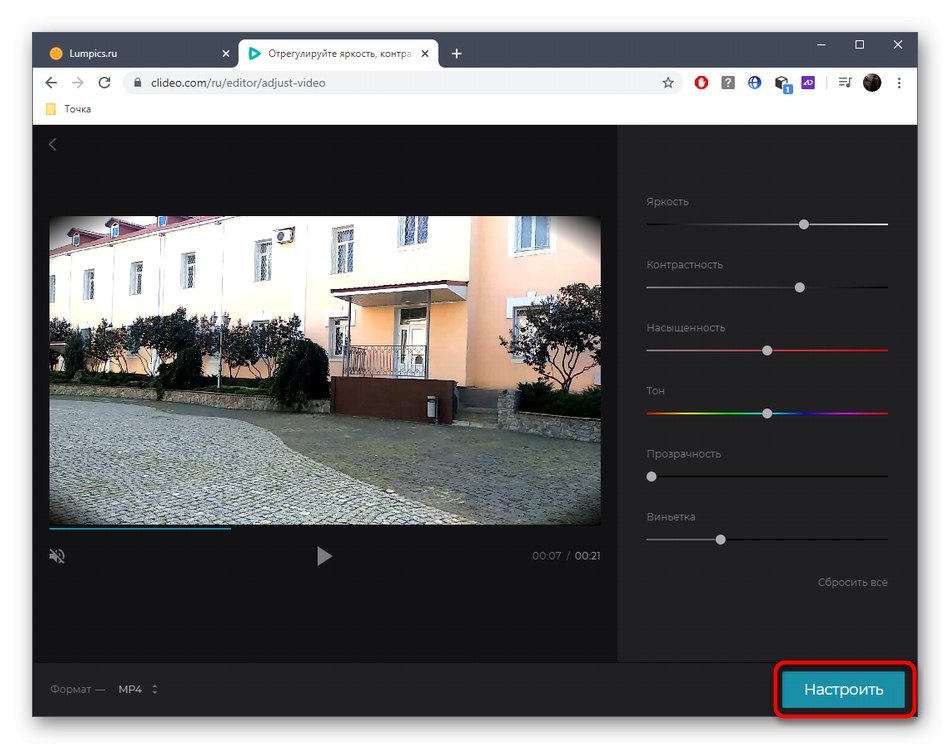Screen dimensions: 950x749
Task: Click the video preview frame
Action: 325,370
